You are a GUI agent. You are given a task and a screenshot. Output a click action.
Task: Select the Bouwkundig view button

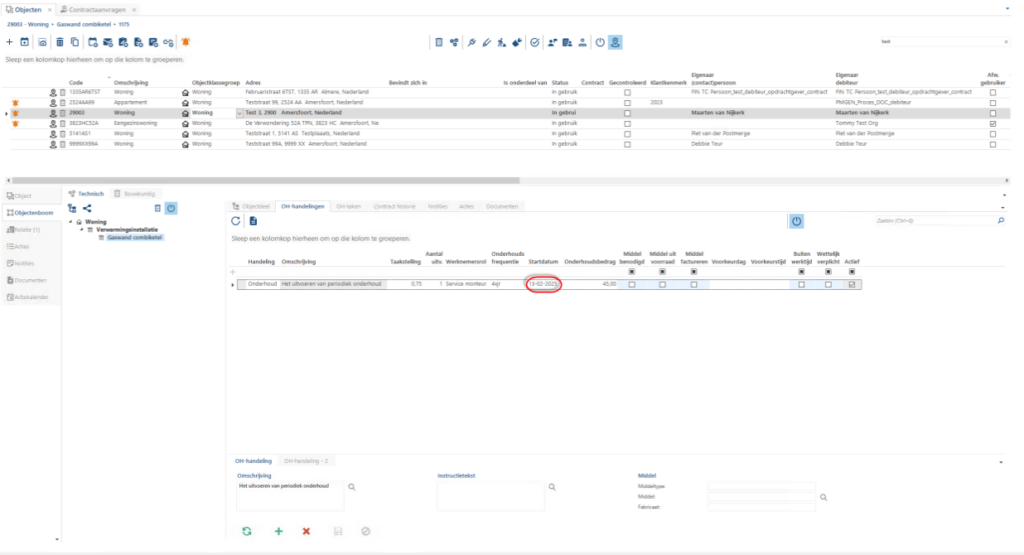point(135,194)
